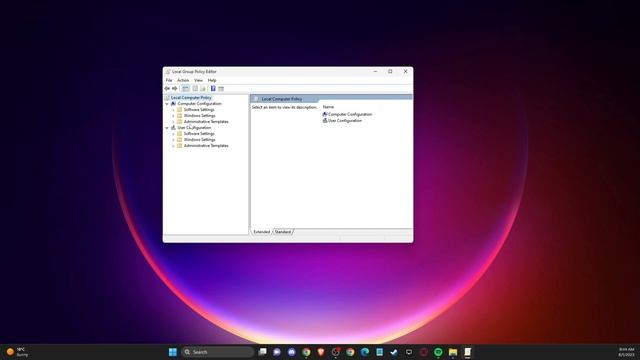Expand Administrative Templates under User Configuration
640x360 pixels.
[173, 146]
